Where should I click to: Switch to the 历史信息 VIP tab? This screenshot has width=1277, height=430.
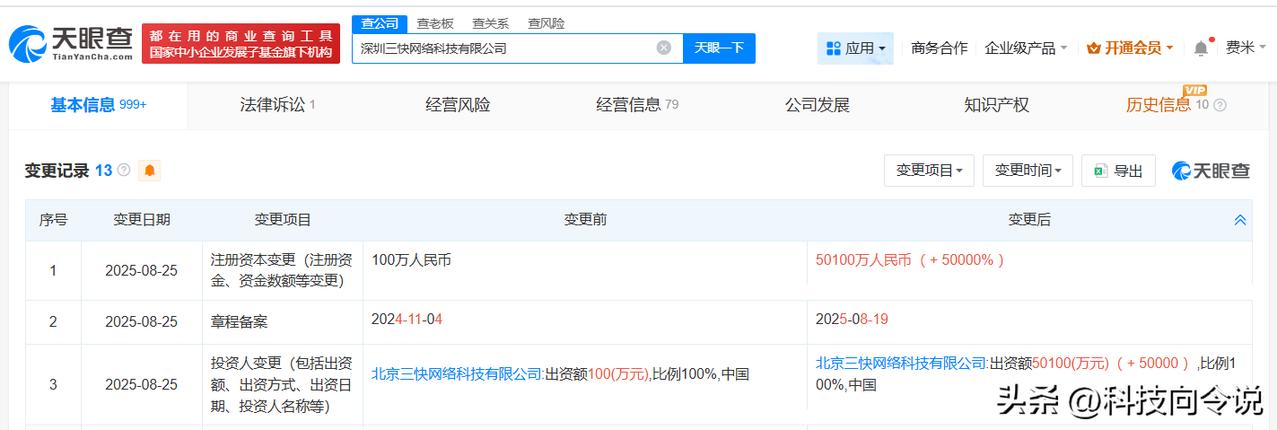(1167, 105)
